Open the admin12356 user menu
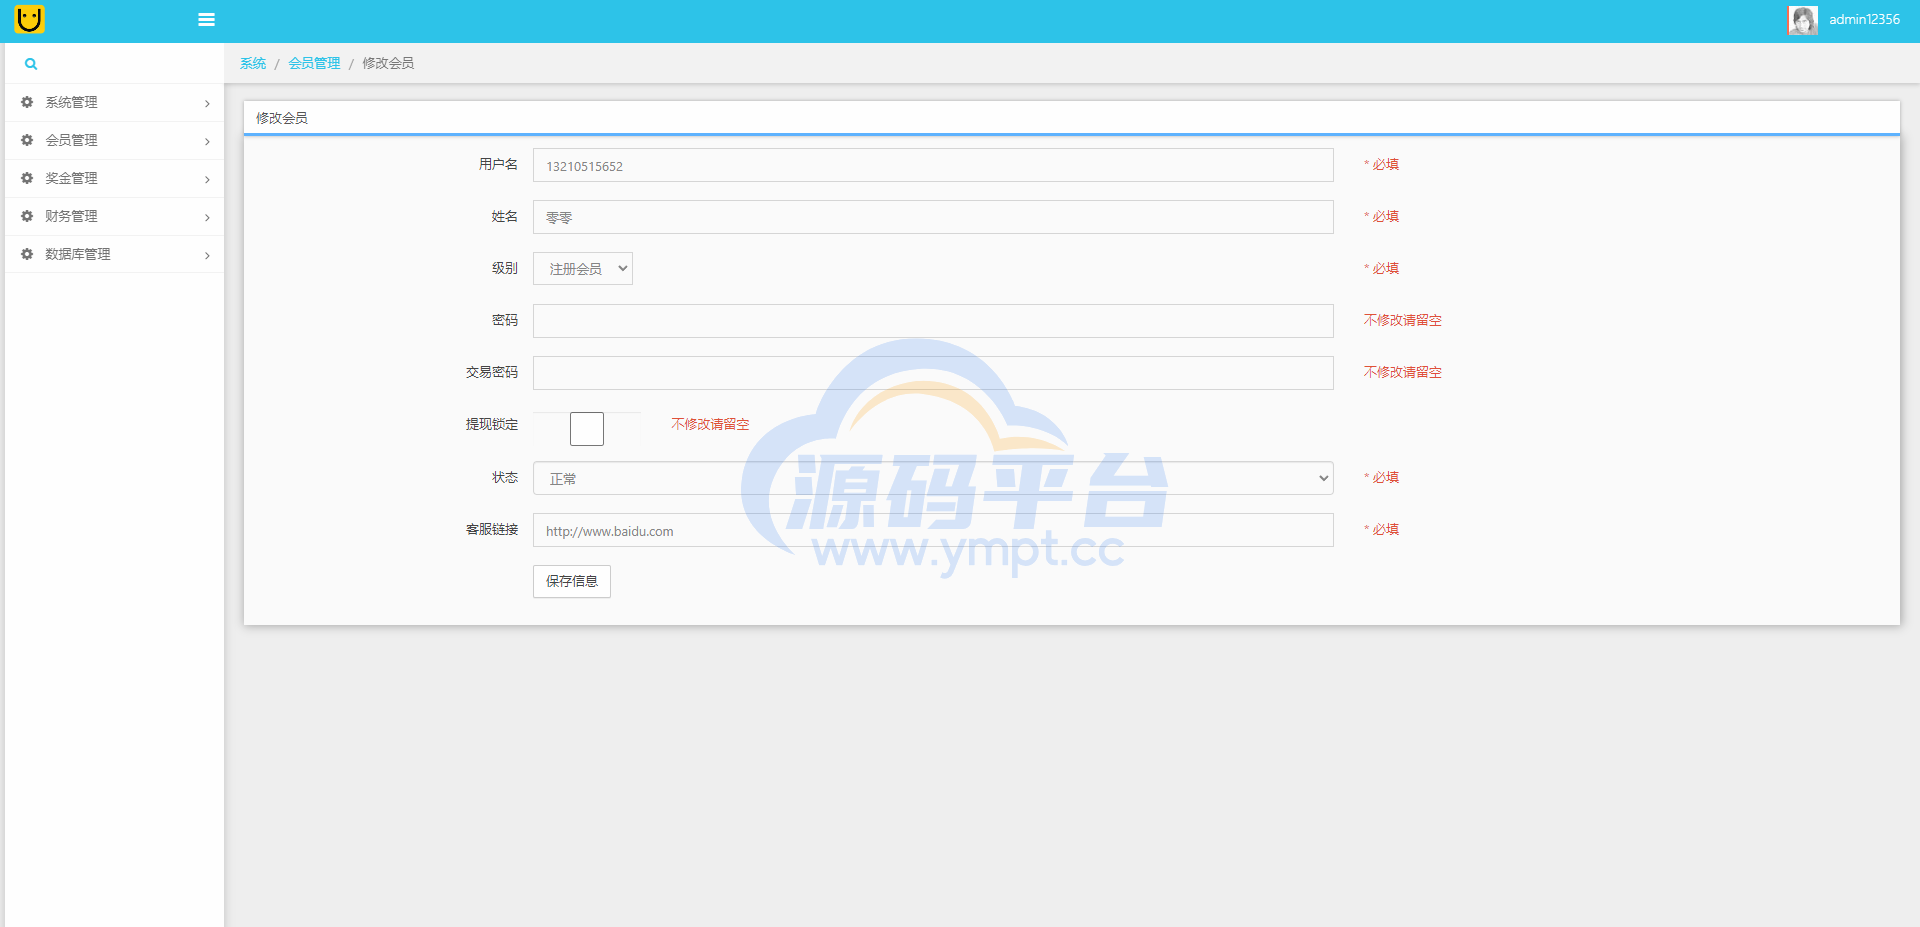Screen dimensions: 1920x927 point(1864,19)
